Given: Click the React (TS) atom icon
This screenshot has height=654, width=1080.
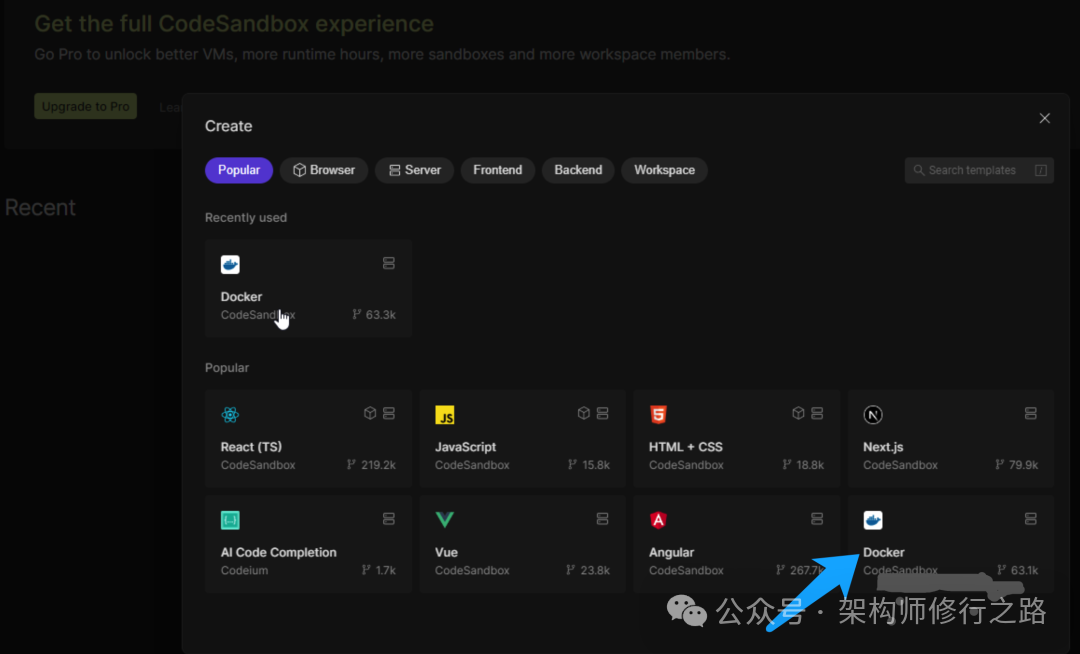Looking at the screenshot, I should [230, 415].
